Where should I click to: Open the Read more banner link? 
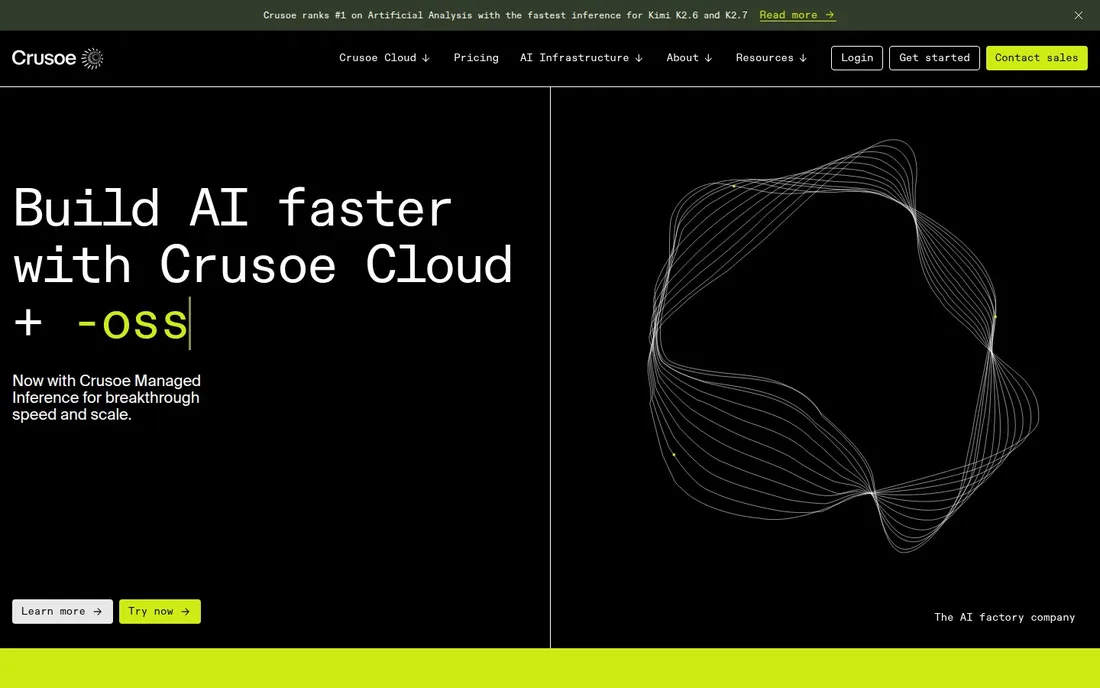coord(797,15)
